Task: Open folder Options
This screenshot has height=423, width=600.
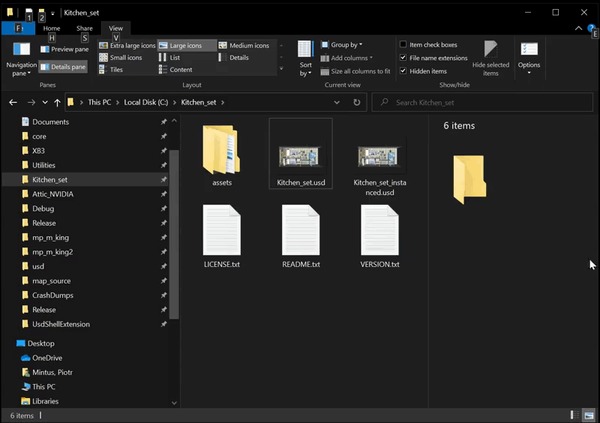Action: [529, 59]
